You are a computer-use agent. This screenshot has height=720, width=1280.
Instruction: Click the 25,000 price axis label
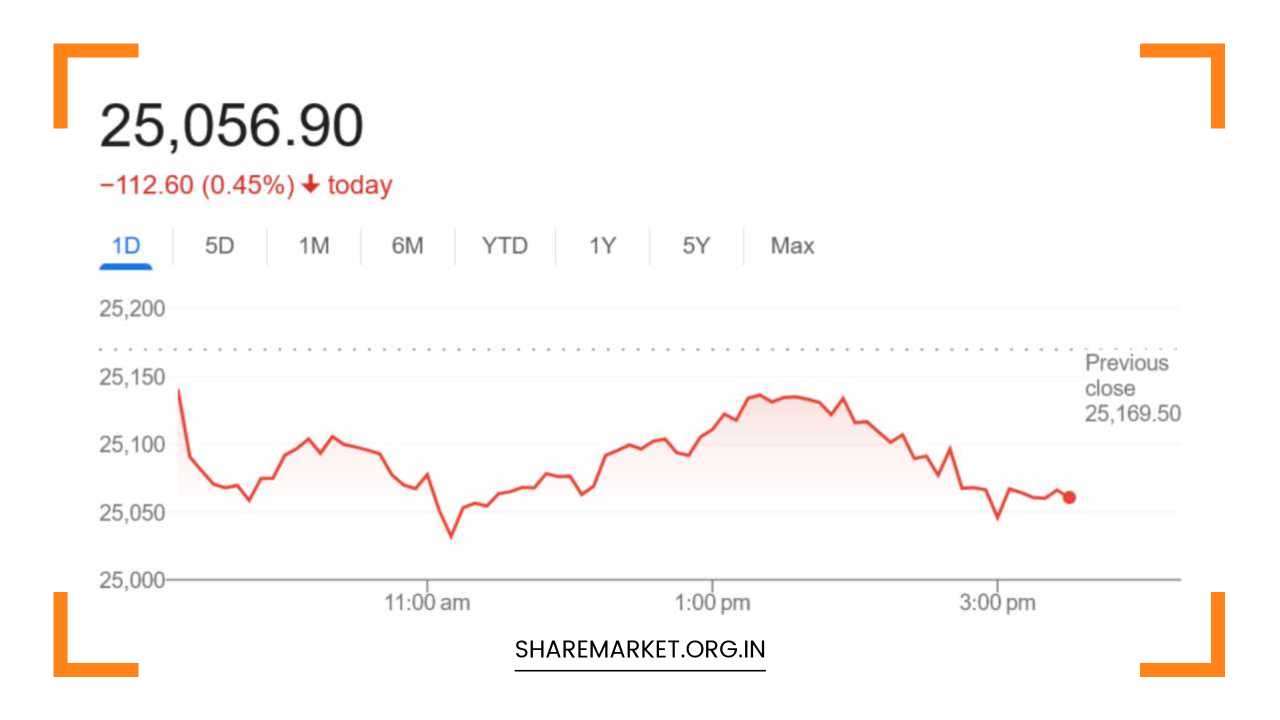[132, 580]
